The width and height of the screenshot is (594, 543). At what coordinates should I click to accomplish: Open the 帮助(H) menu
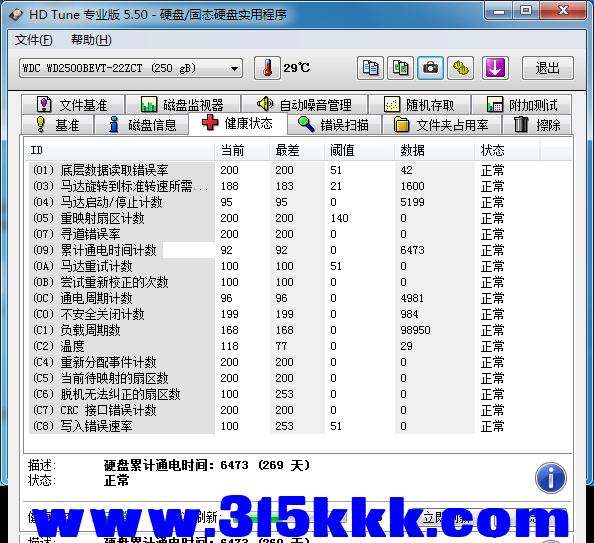[x=91, y=40]
